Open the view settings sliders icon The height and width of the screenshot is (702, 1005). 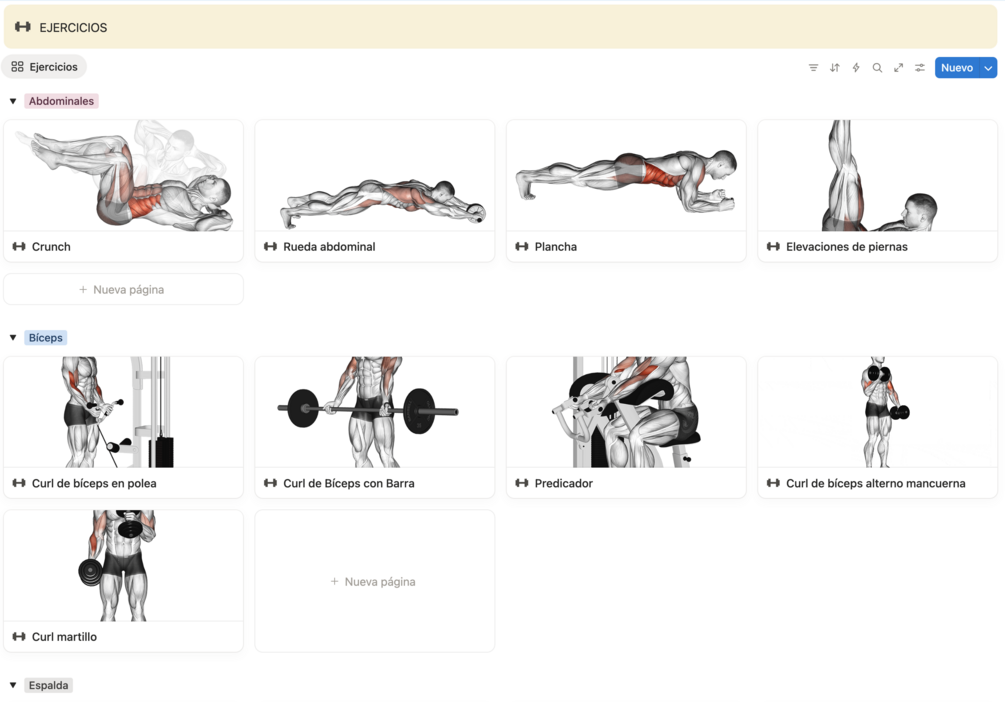(920, 67)
